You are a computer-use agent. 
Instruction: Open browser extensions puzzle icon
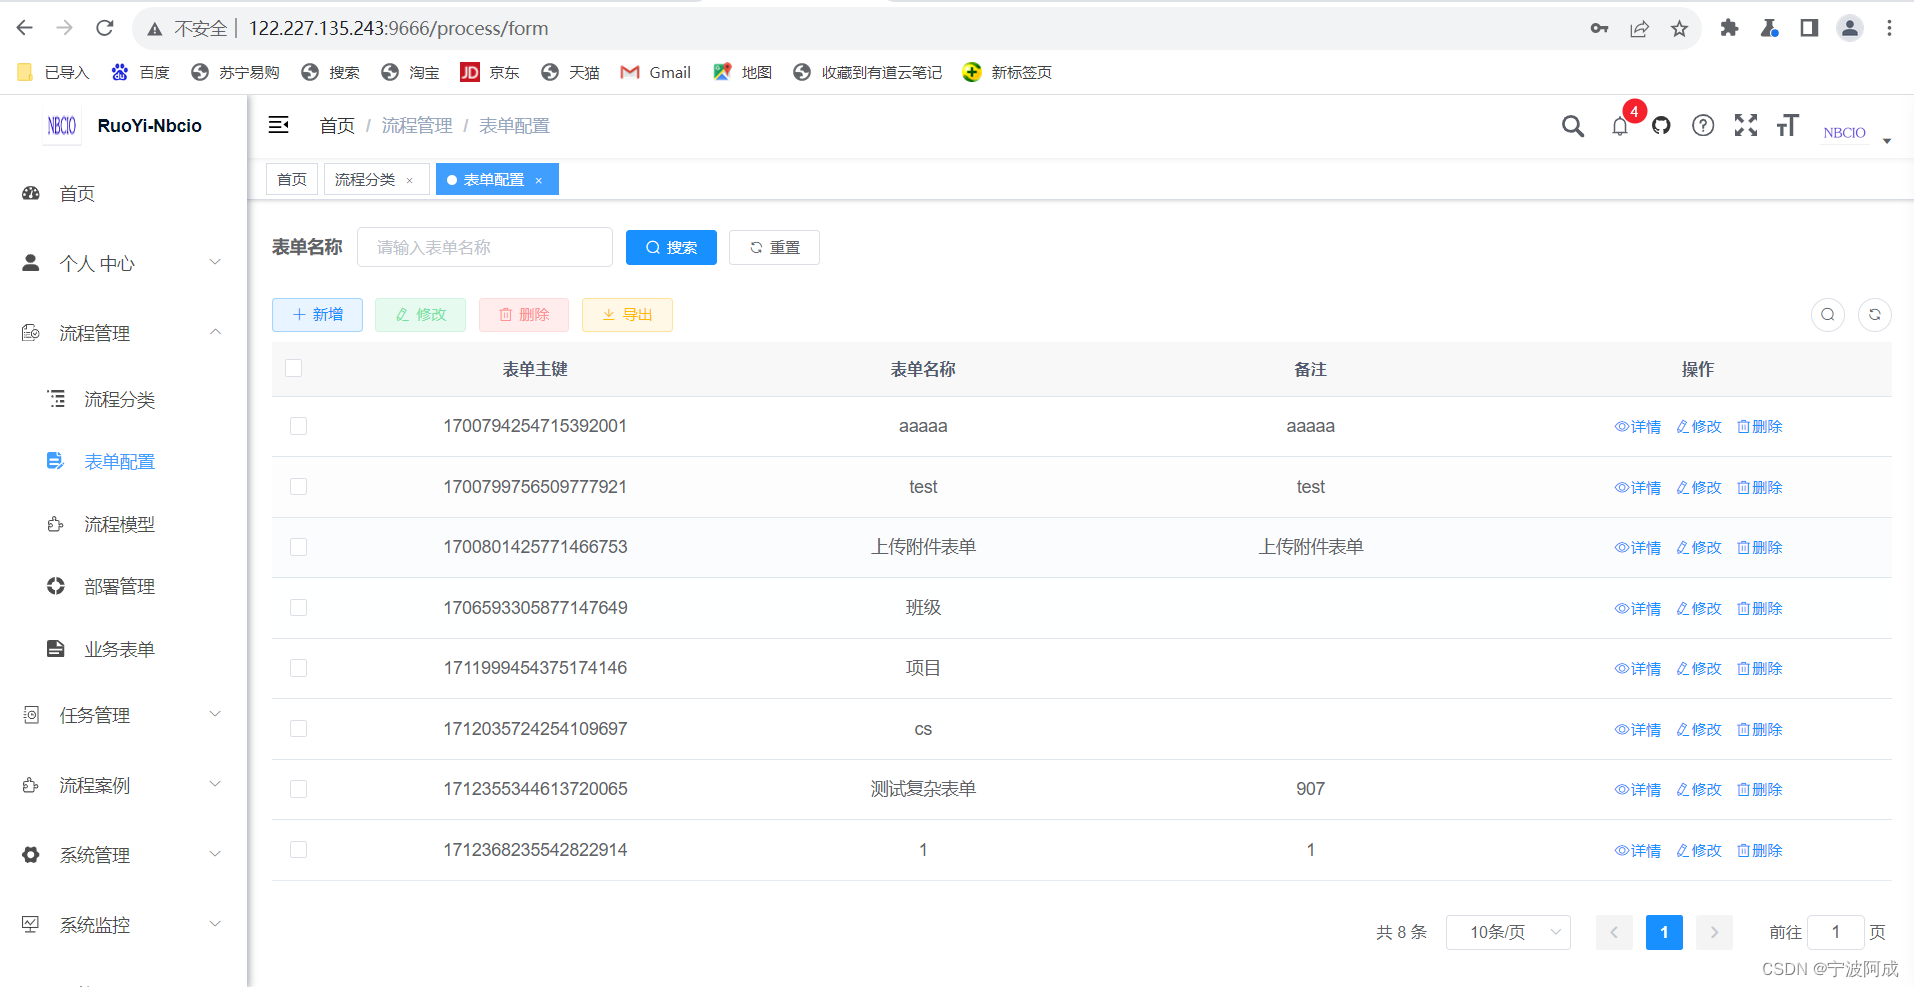(1729, 28)
